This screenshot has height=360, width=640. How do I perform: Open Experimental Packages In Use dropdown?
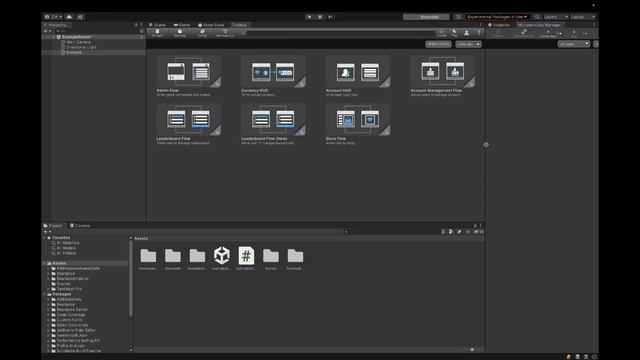click(x=497, y=17)
